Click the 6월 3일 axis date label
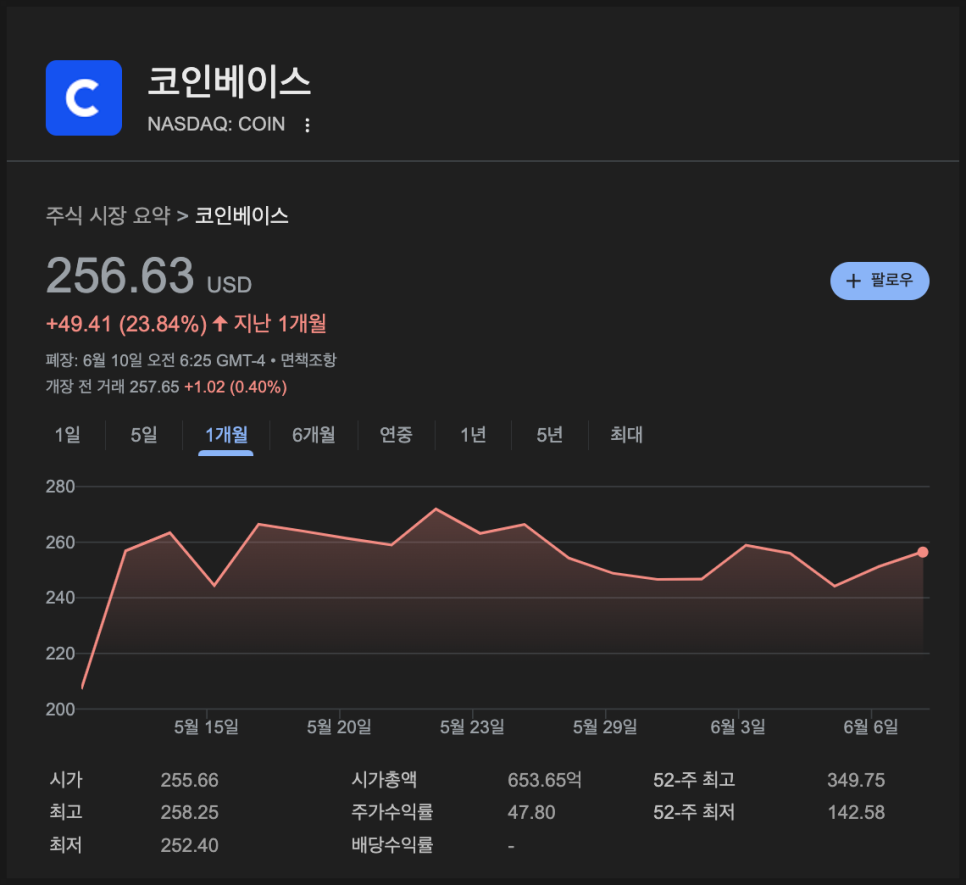The height and width of the screenshot is (885, 966). coord(738,727)
